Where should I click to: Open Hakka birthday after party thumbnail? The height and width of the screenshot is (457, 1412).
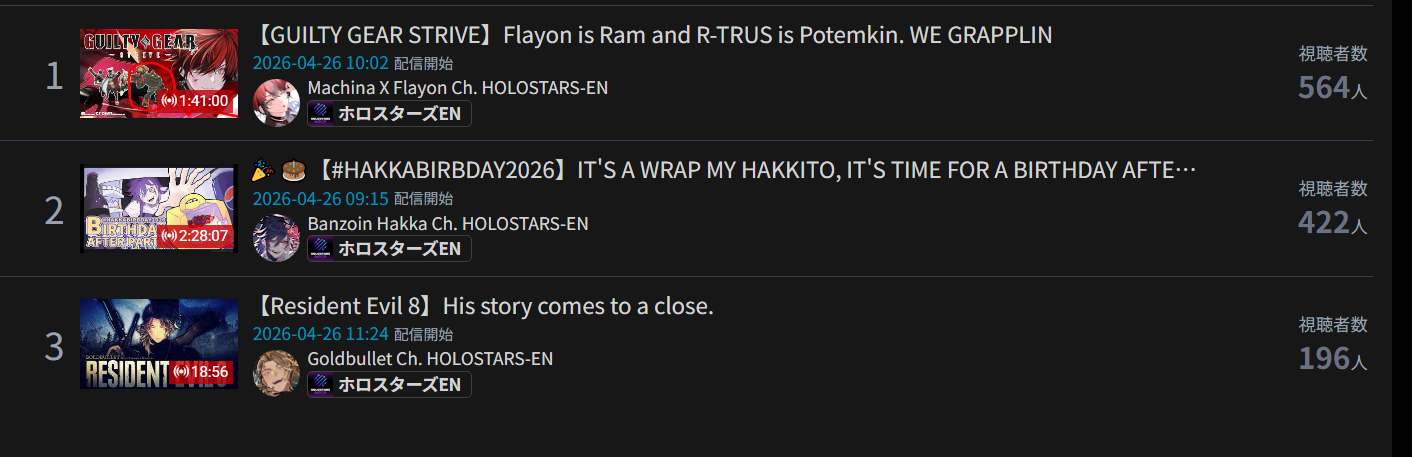click(159, 209)
